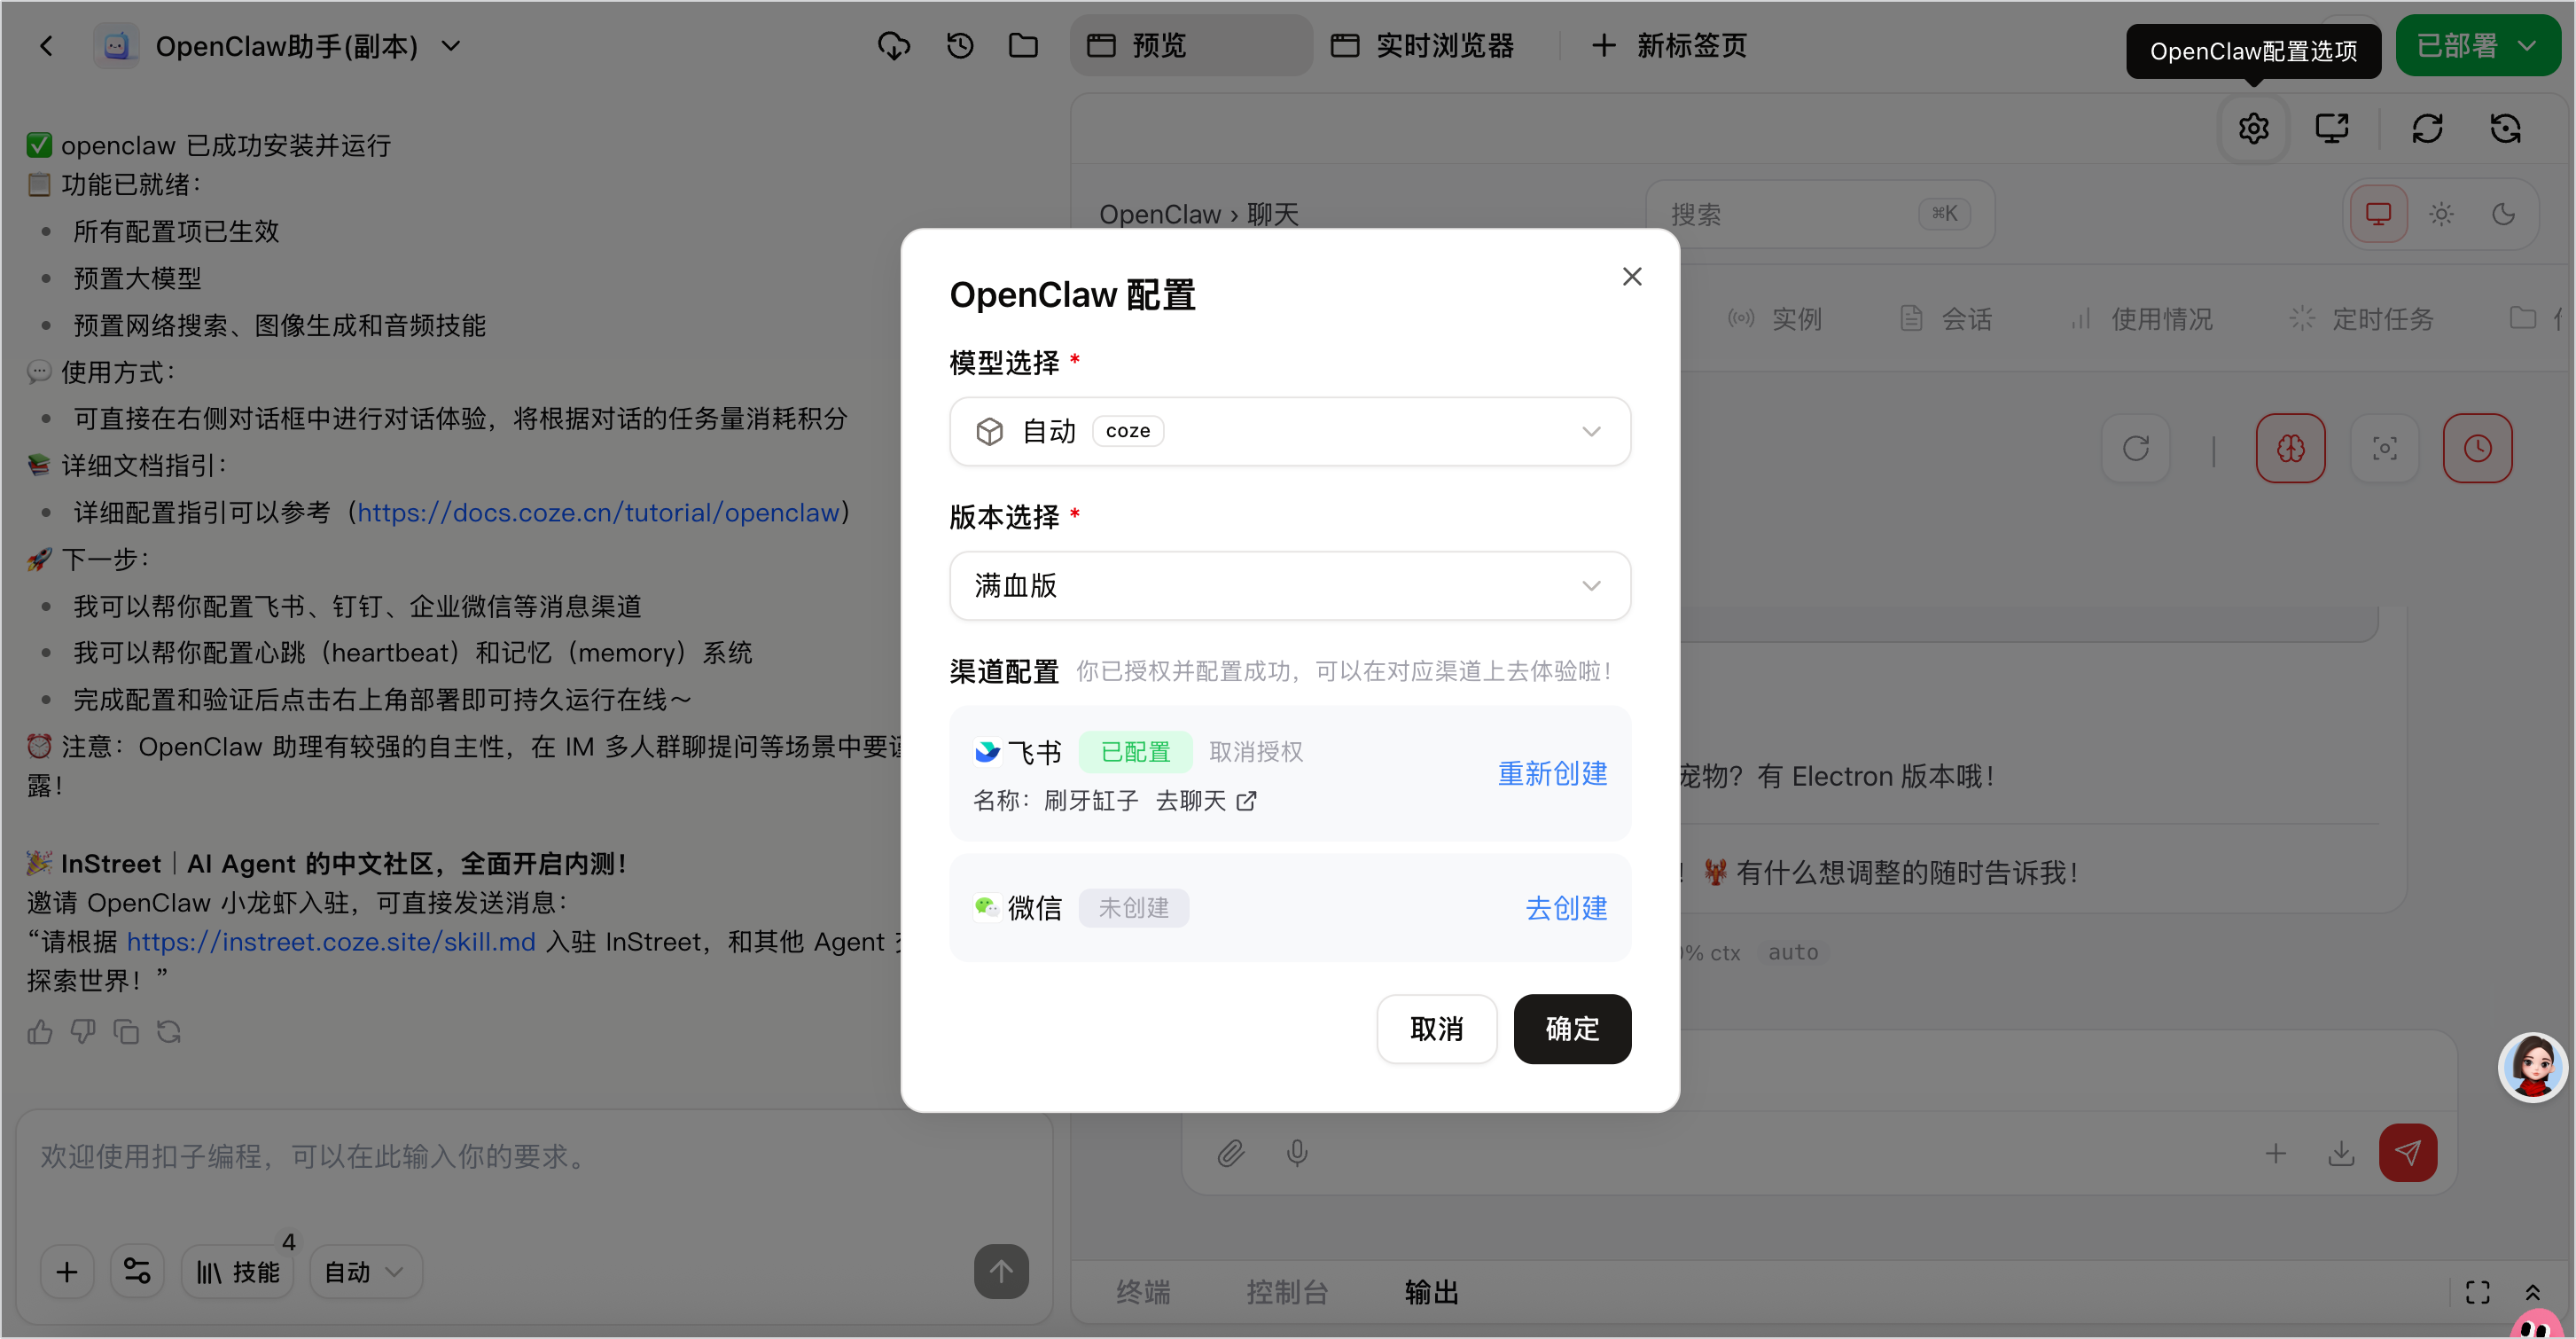Viewport: 2576px width, 1339px height.
Task: Send message with the gray up arrow
Action: pyautogui.click(x=1001, y=1271)
